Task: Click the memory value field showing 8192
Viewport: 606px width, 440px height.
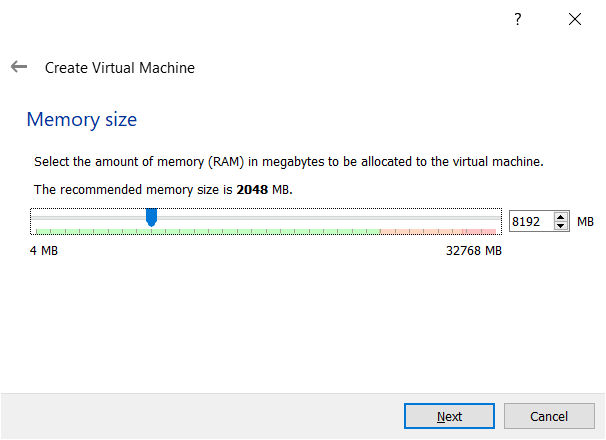Action: tap(530, 221)
